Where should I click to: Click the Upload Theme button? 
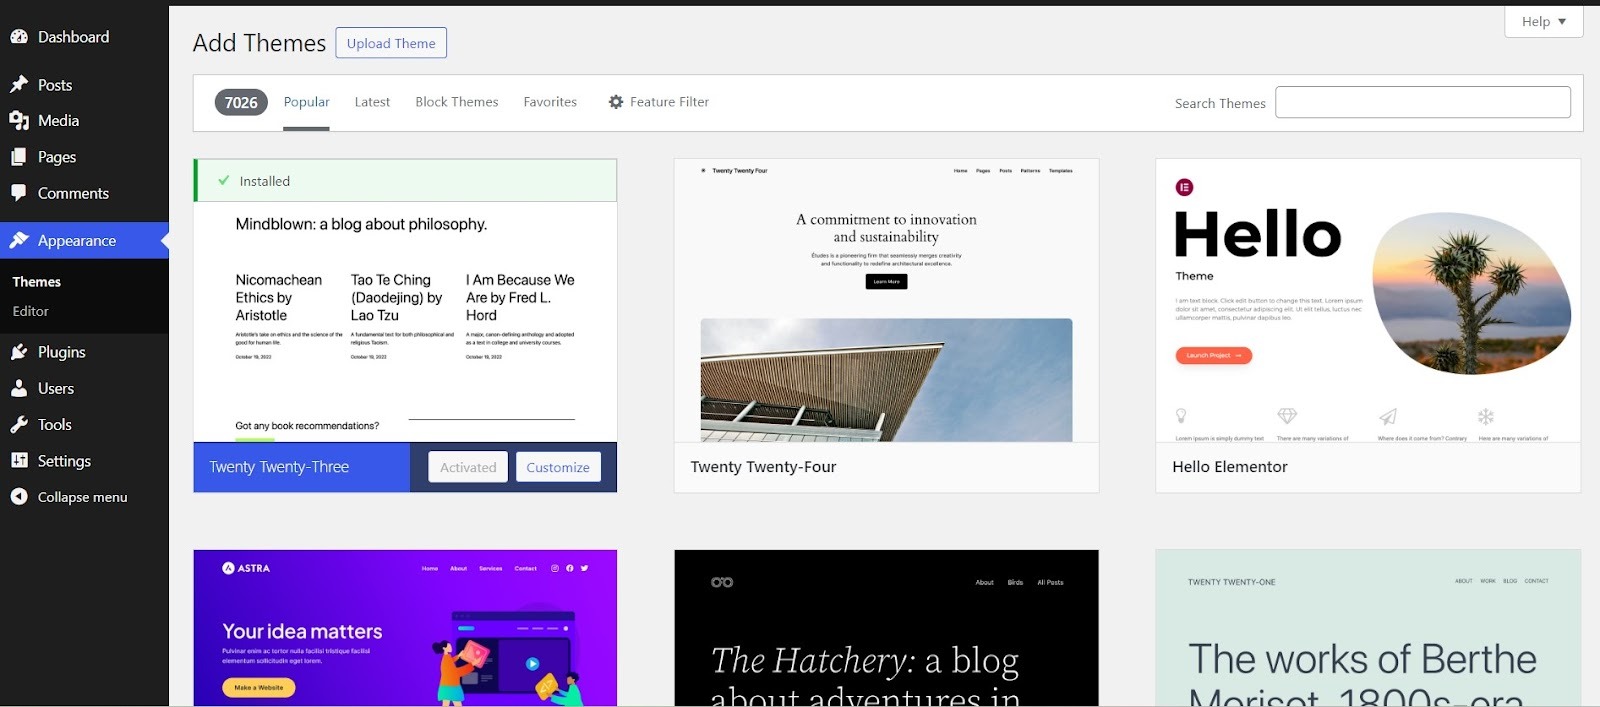click(391, 43)
